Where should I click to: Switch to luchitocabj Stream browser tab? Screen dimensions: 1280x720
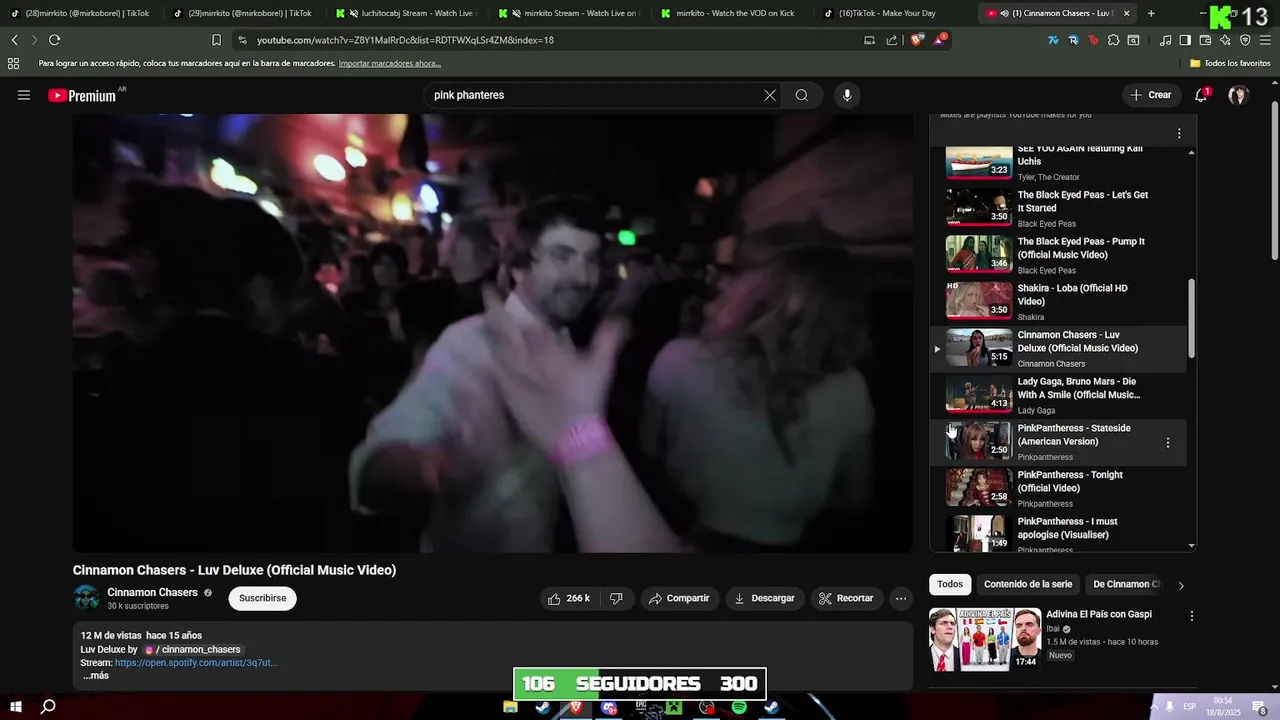pyautogui.click(x=406, y=13)
